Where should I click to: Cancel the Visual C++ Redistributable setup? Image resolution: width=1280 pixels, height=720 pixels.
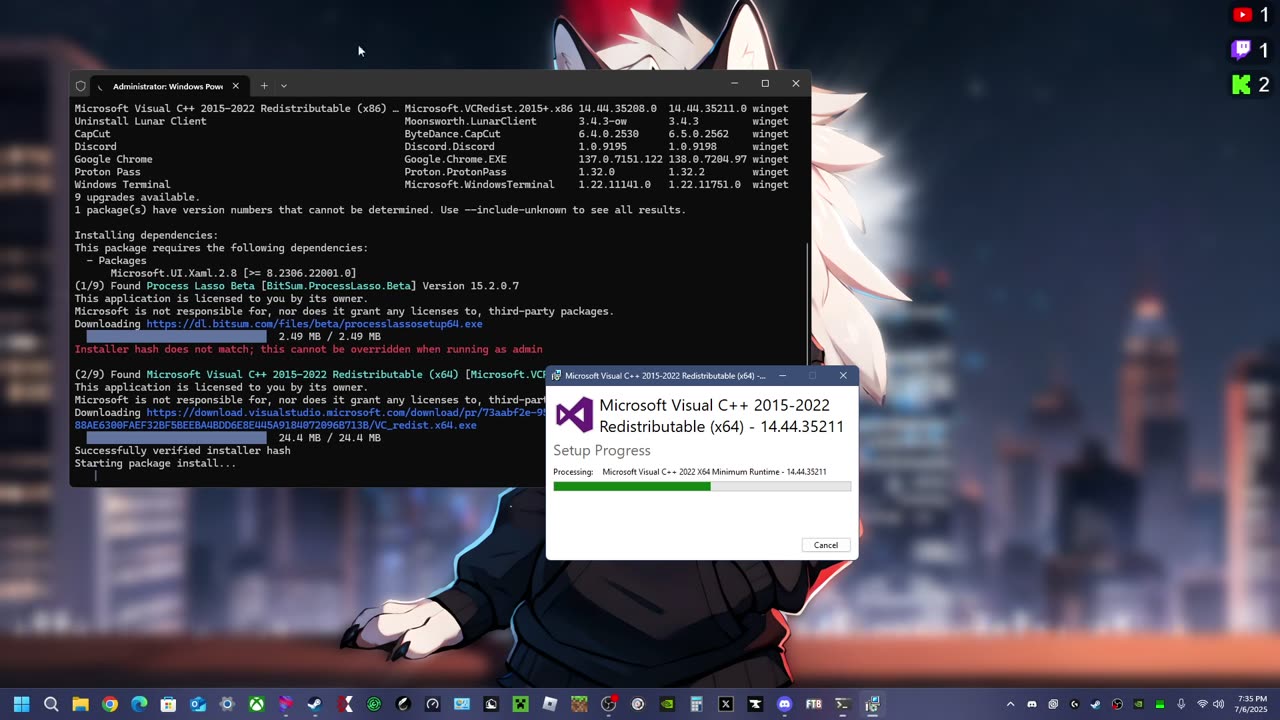826,545
